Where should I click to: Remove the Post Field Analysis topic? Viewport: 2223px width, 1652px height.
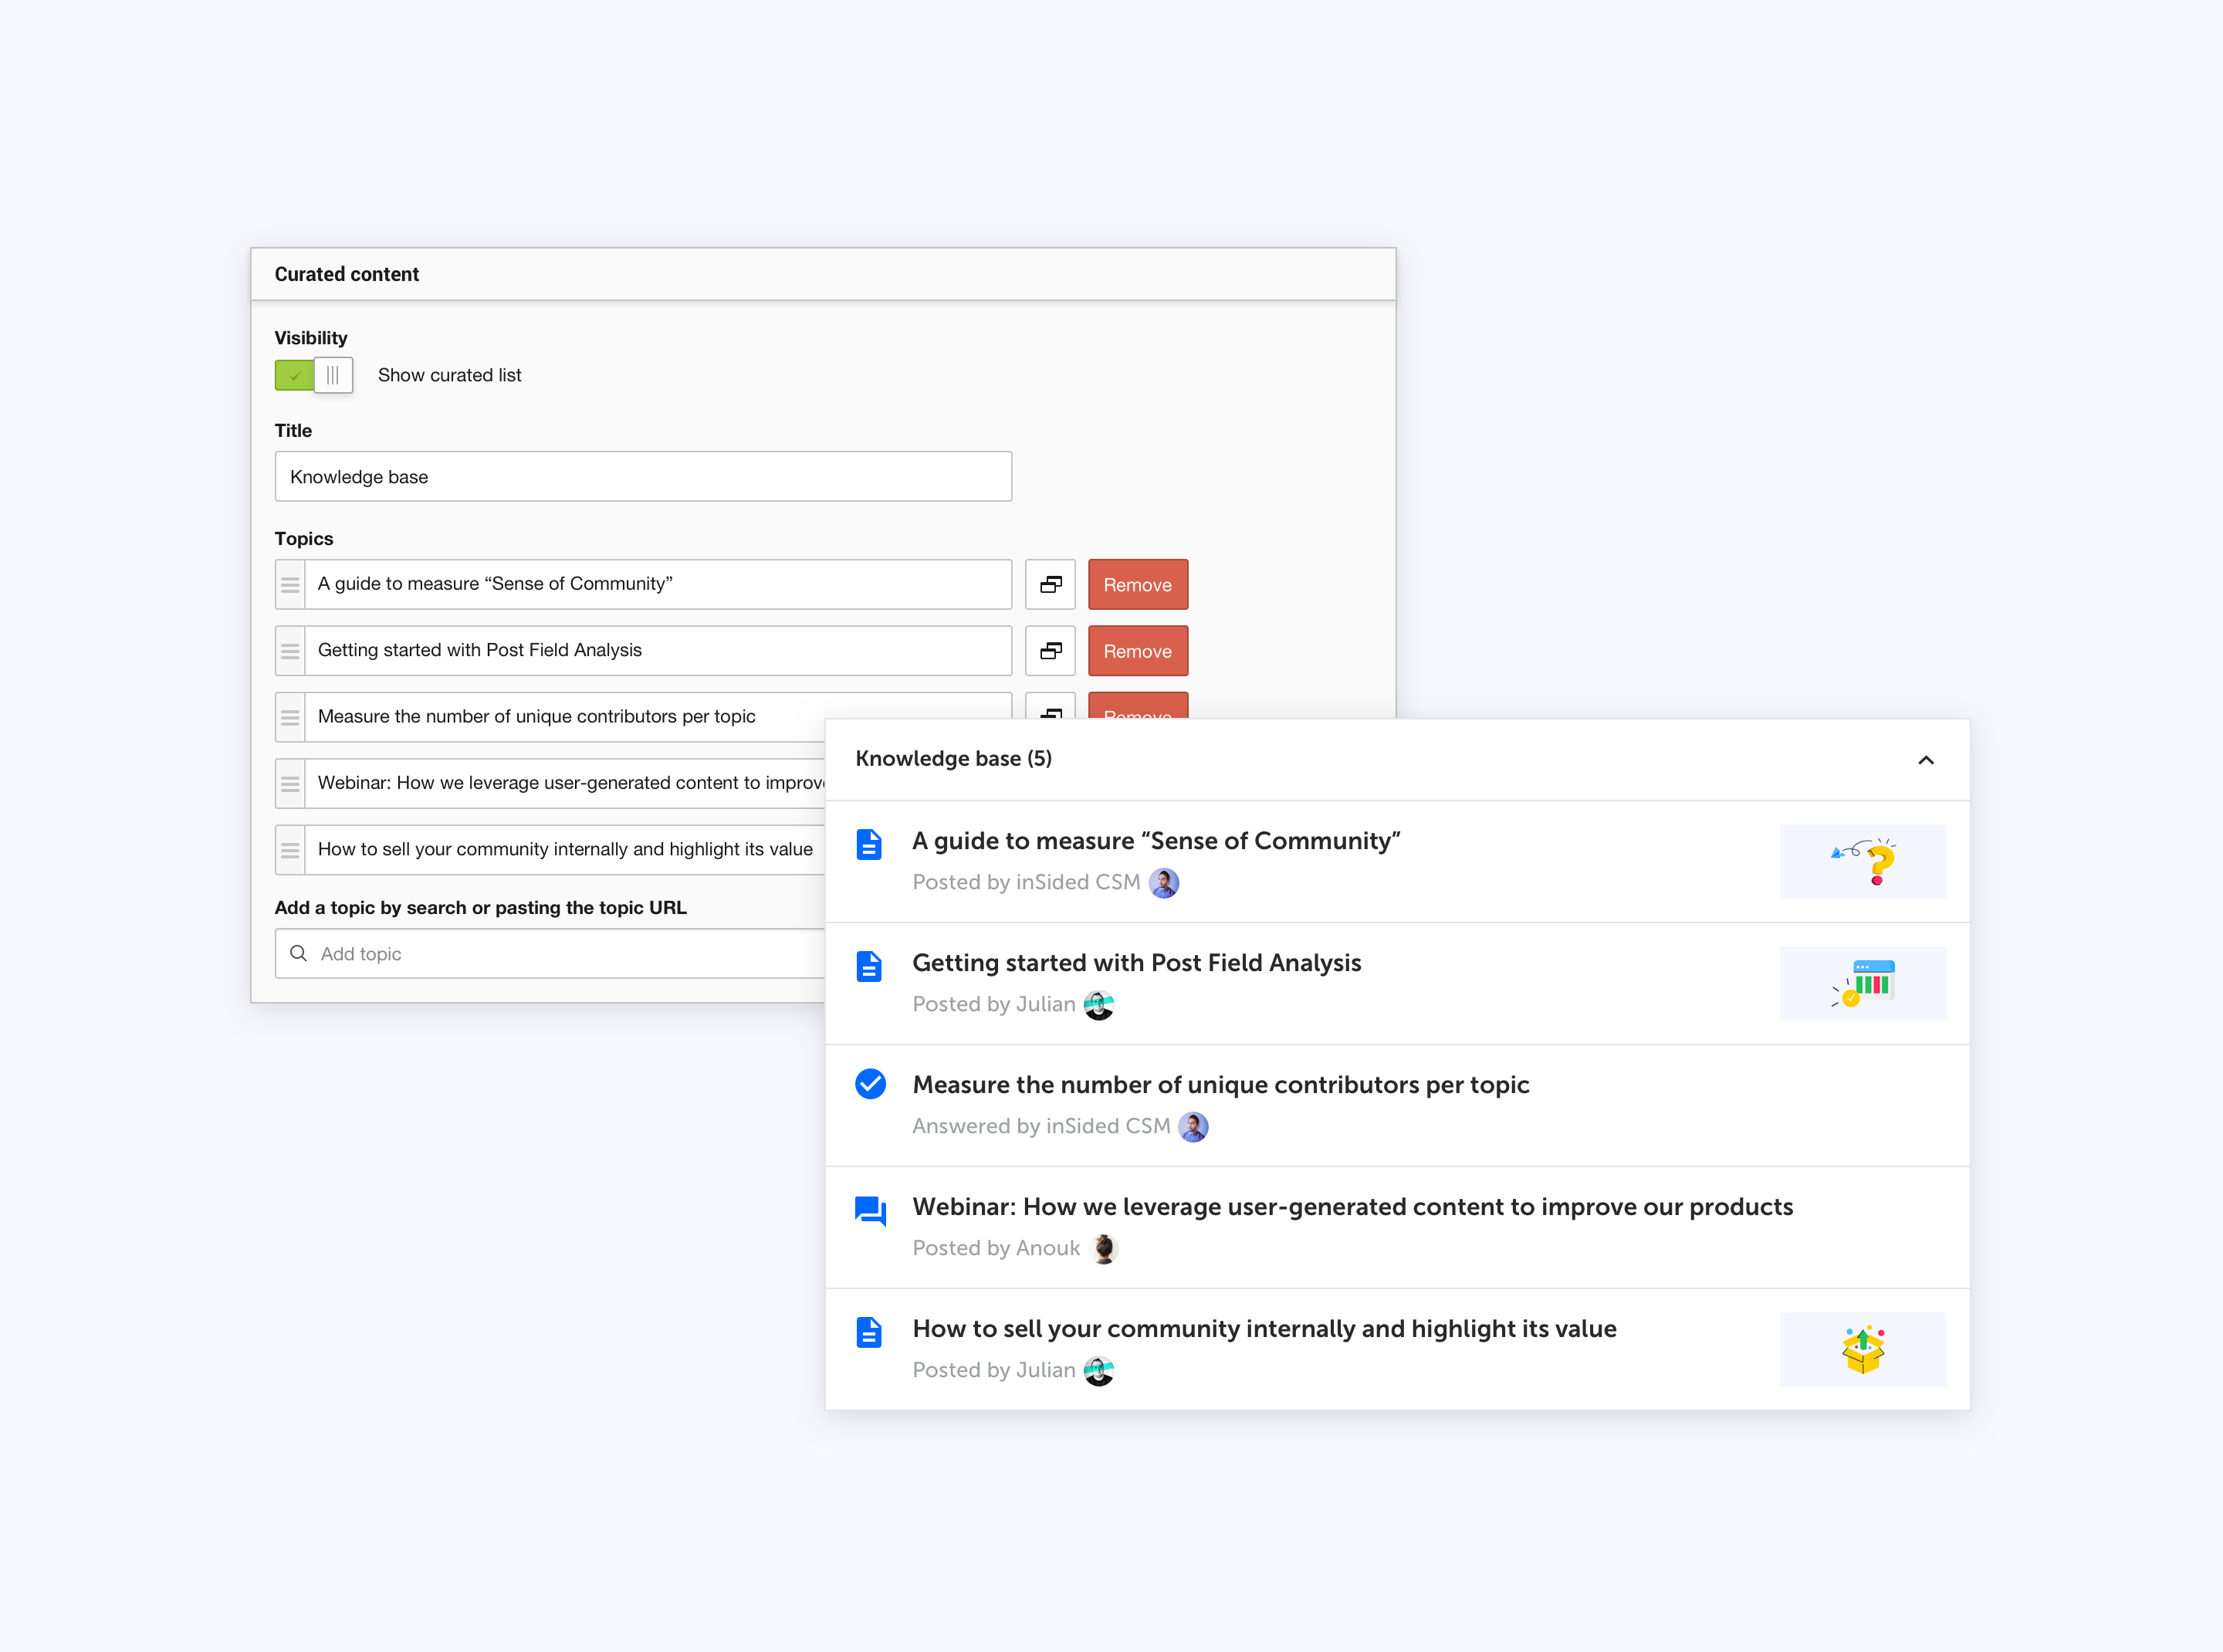click(1138, 651)
